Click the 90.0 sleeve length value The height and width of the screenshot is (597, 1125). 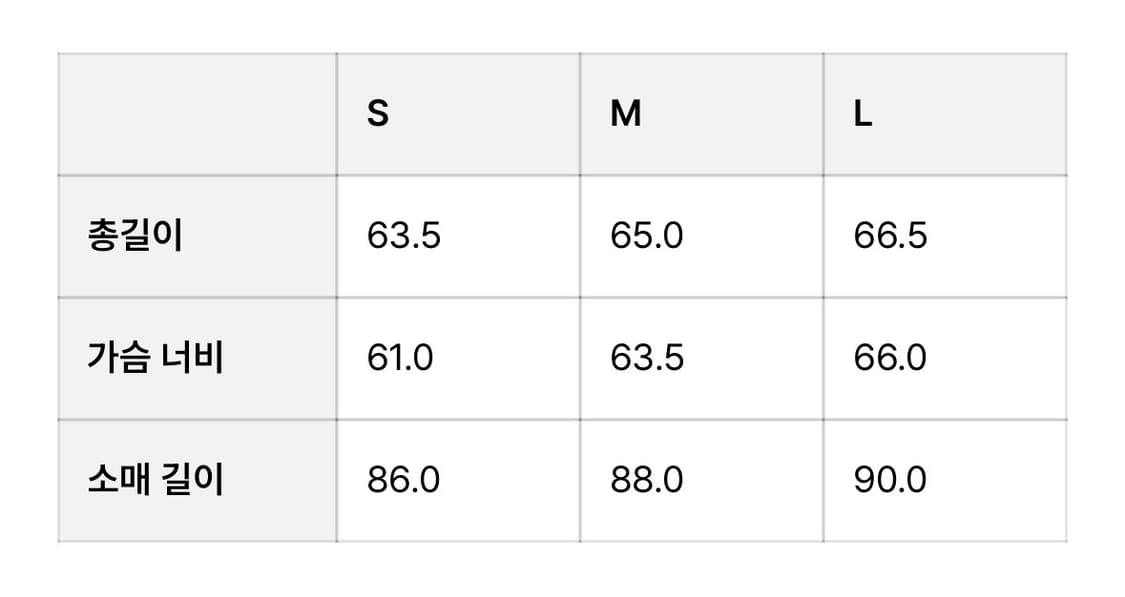tap(890, 480)
